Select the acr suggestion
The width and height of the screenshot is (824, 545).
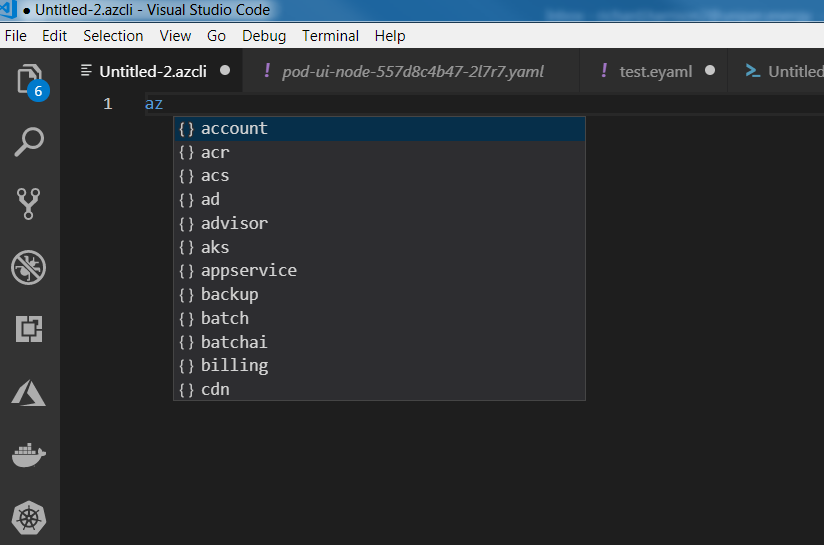(x=379, y=152)
